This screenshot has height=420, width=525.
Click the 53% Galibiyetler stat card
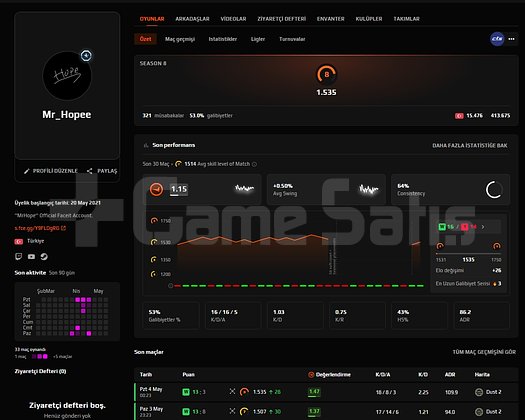point(171,316)
